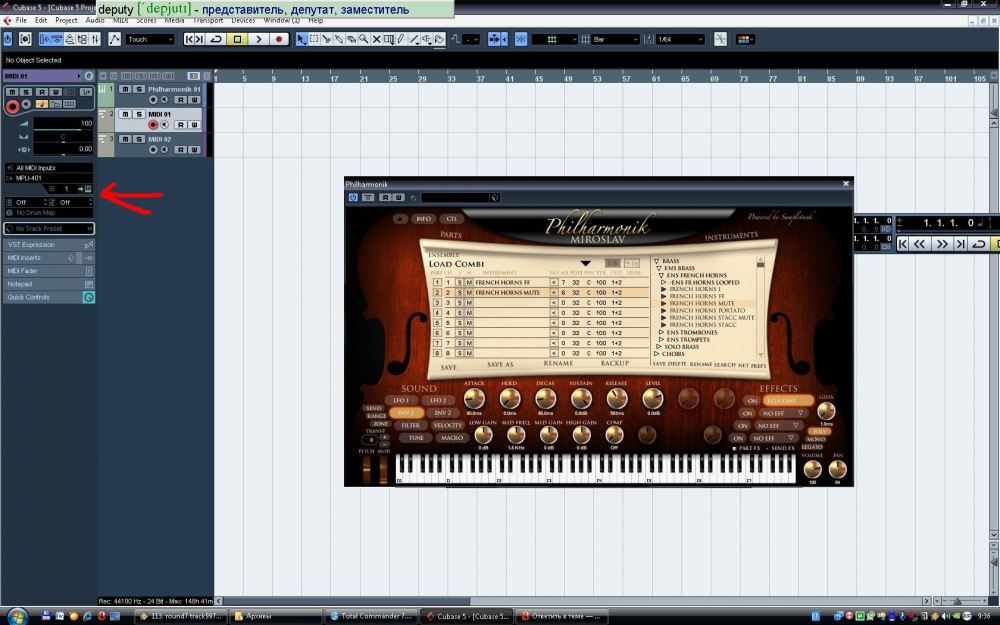The height and width of the screenshot is (625, 1000).
Task: Solo the MIDI 02 track
Action: [x=138, y=139]
